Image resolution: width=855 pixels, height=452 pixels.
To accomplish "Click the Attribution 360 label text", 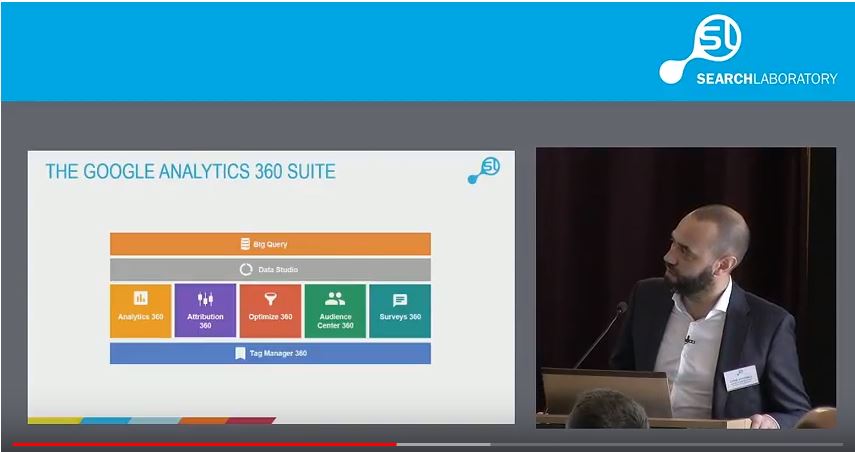I will (206, 321).
